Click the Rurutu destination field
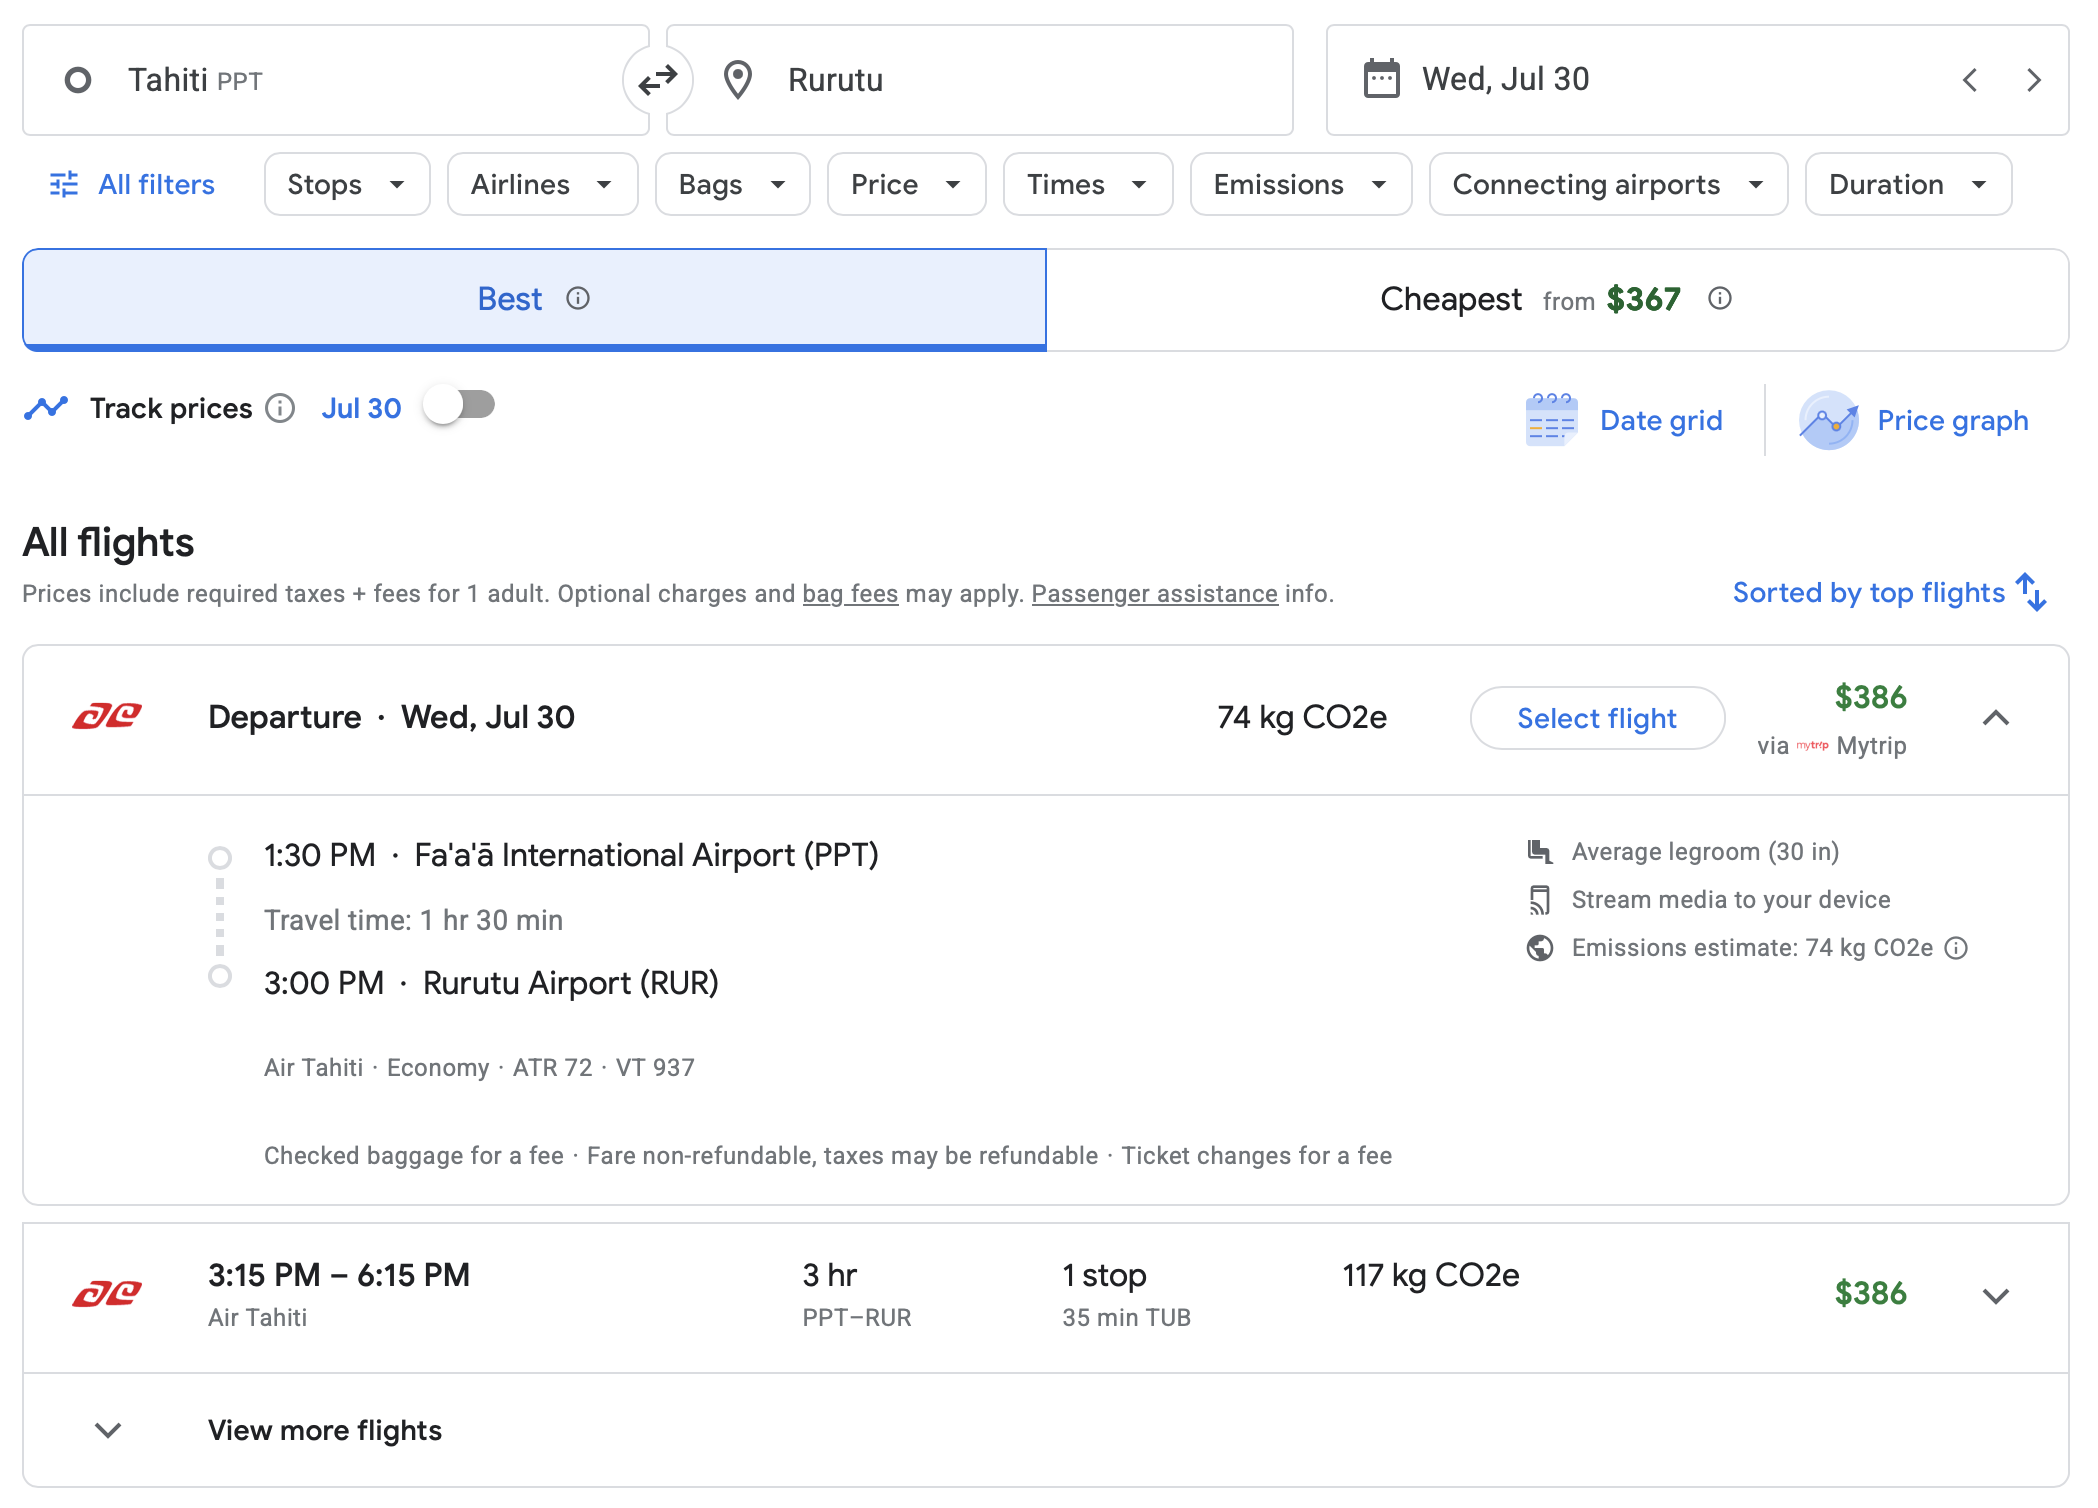The width and height of the screenshot is (2098, 1508). coord(980,80)
